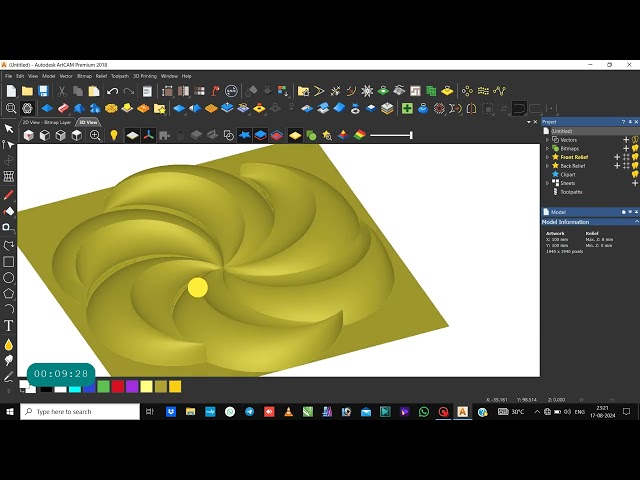Screen dimensions: 640x480
Task: Select the Clipart item in Project tree
Action: (568, 174)
